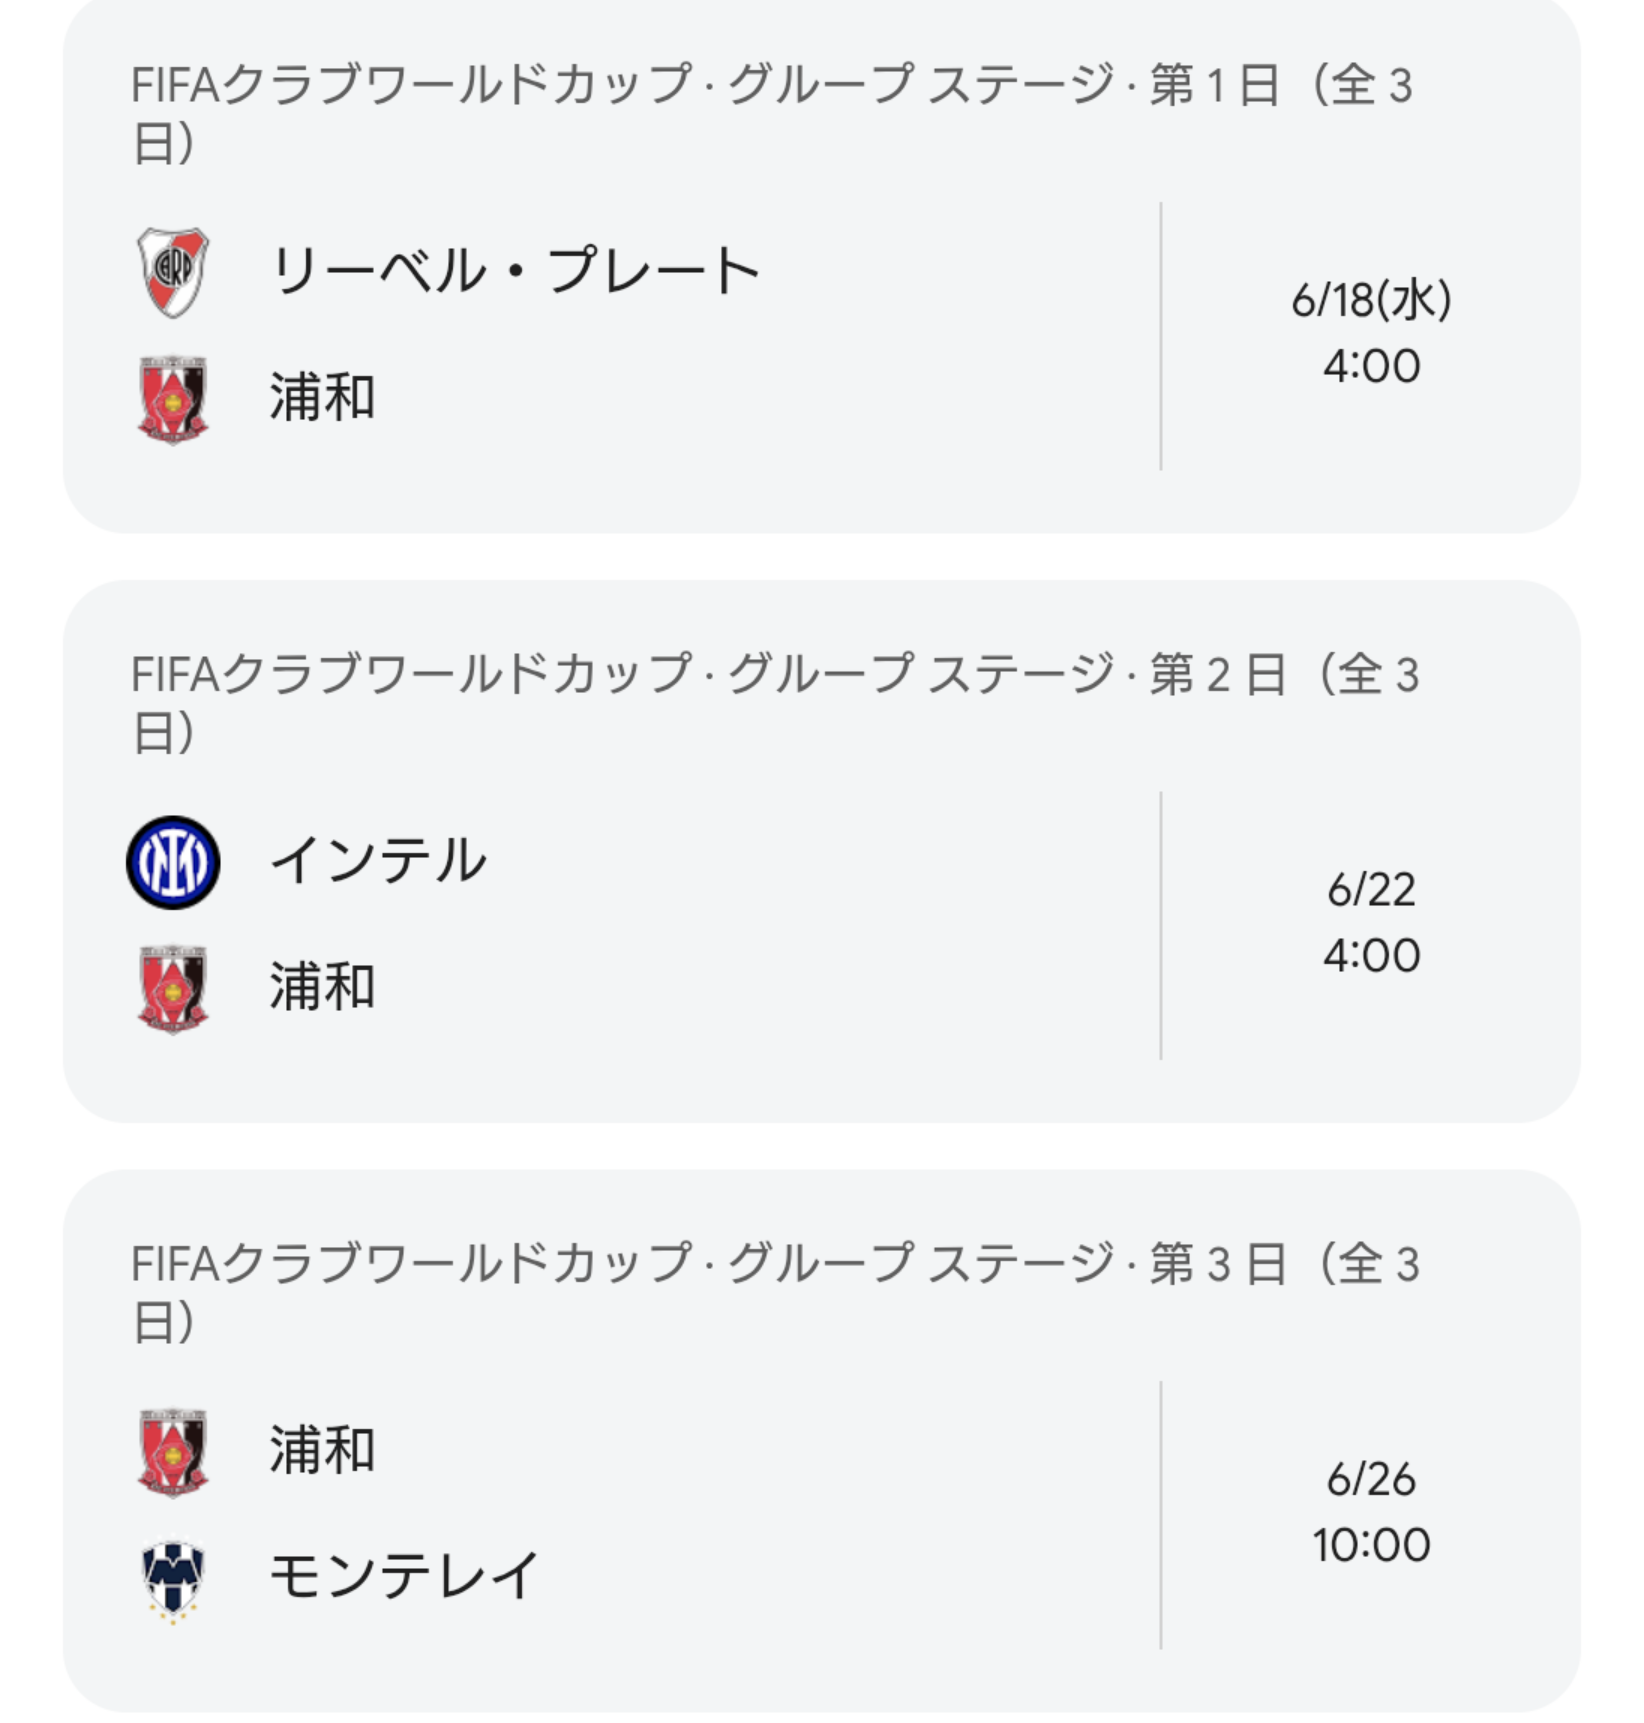Click Urawa crest in matchday 1 card
1644x1723 pixels.
173,399
